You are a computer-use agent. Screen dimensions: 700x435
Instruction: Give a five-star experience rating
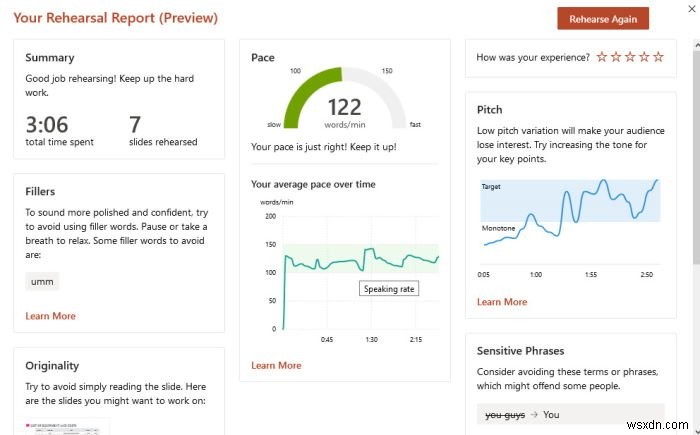[658, 57]
